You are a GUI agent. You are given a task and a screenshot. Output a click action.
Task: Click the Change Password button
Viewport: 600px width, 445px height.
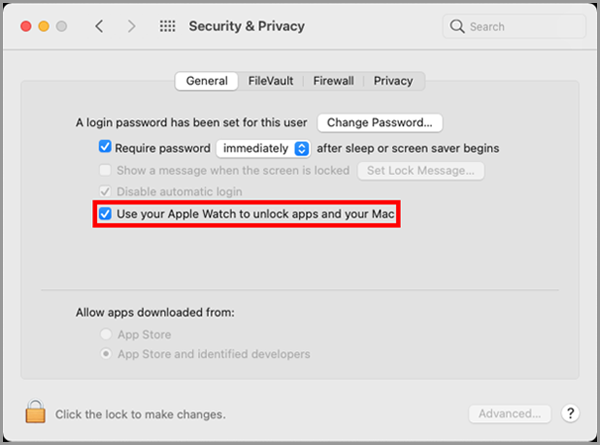[379, 123]
